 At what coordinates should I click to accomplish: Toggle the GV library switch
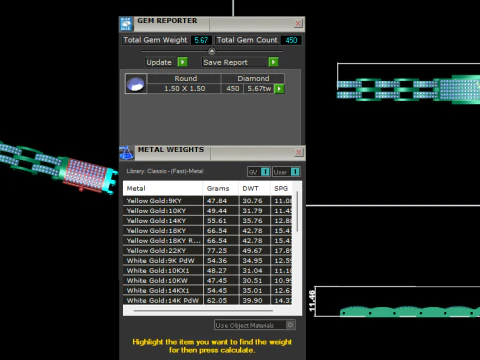[x=259, y=172]
